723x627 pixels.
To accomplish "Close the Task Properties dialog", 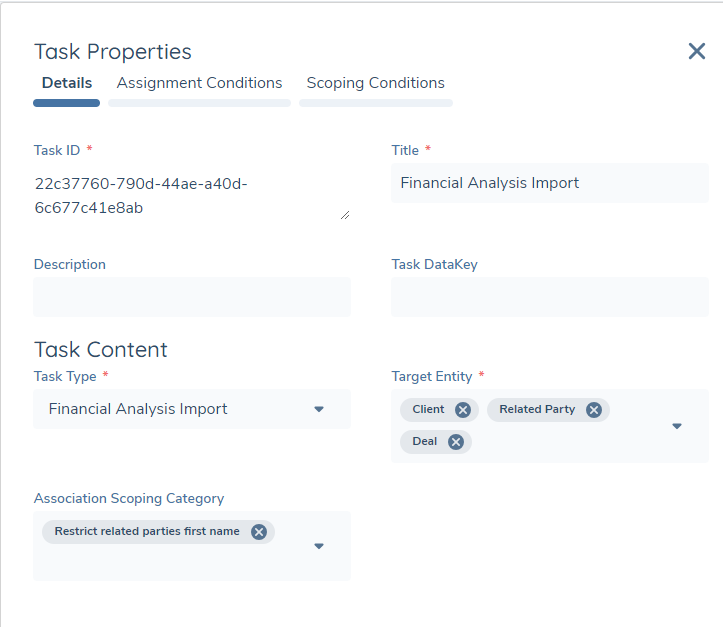I will coord(697,51).
